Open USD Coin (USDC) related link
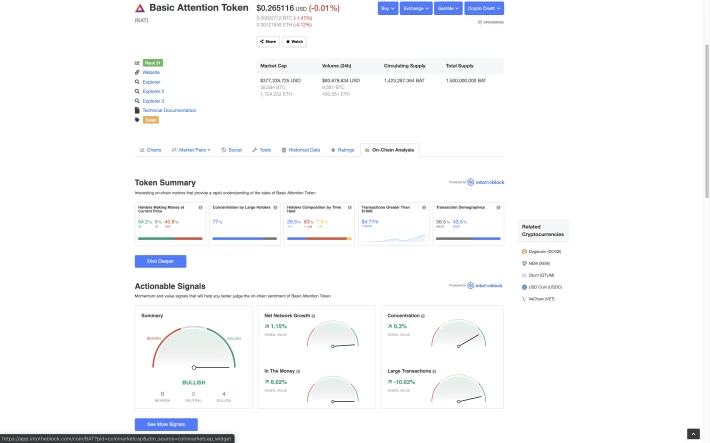Image resolution: width=710 pixels, height=443 pixels. (x=545, y=287)
